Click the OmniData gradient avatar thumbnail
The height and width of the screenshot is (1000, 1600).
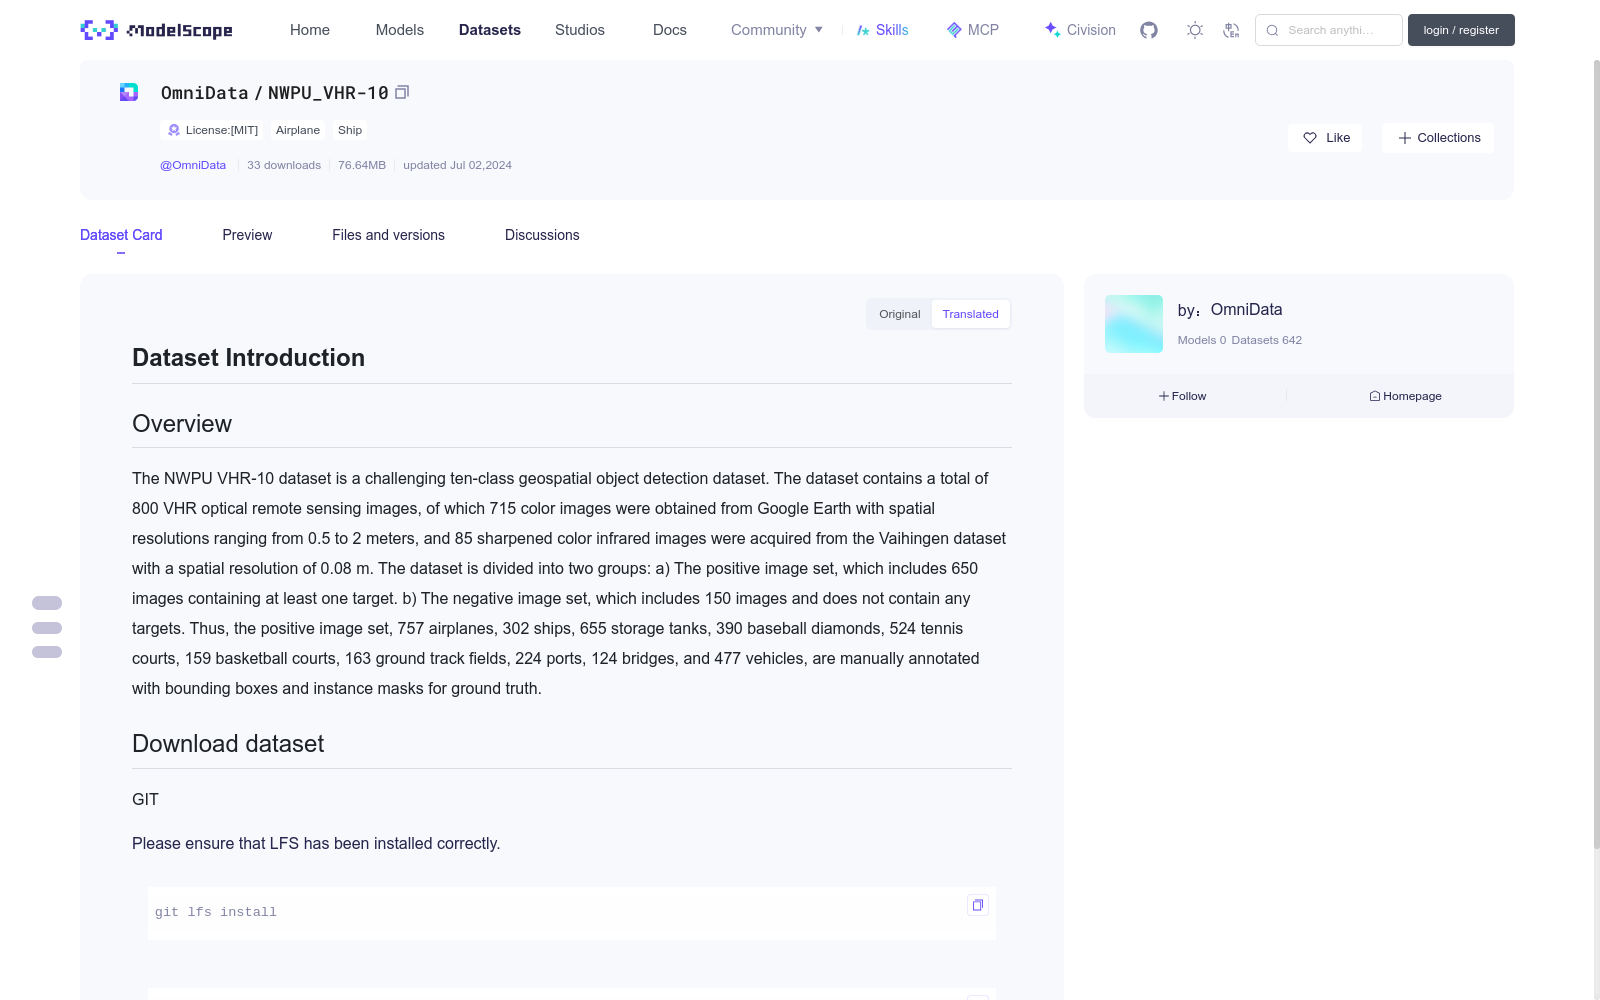pos(1134,324)
